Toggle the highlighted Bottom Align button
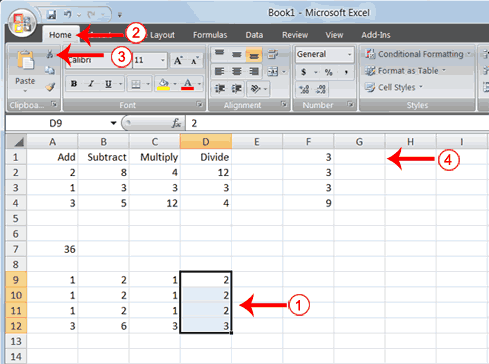 point(254,54)
